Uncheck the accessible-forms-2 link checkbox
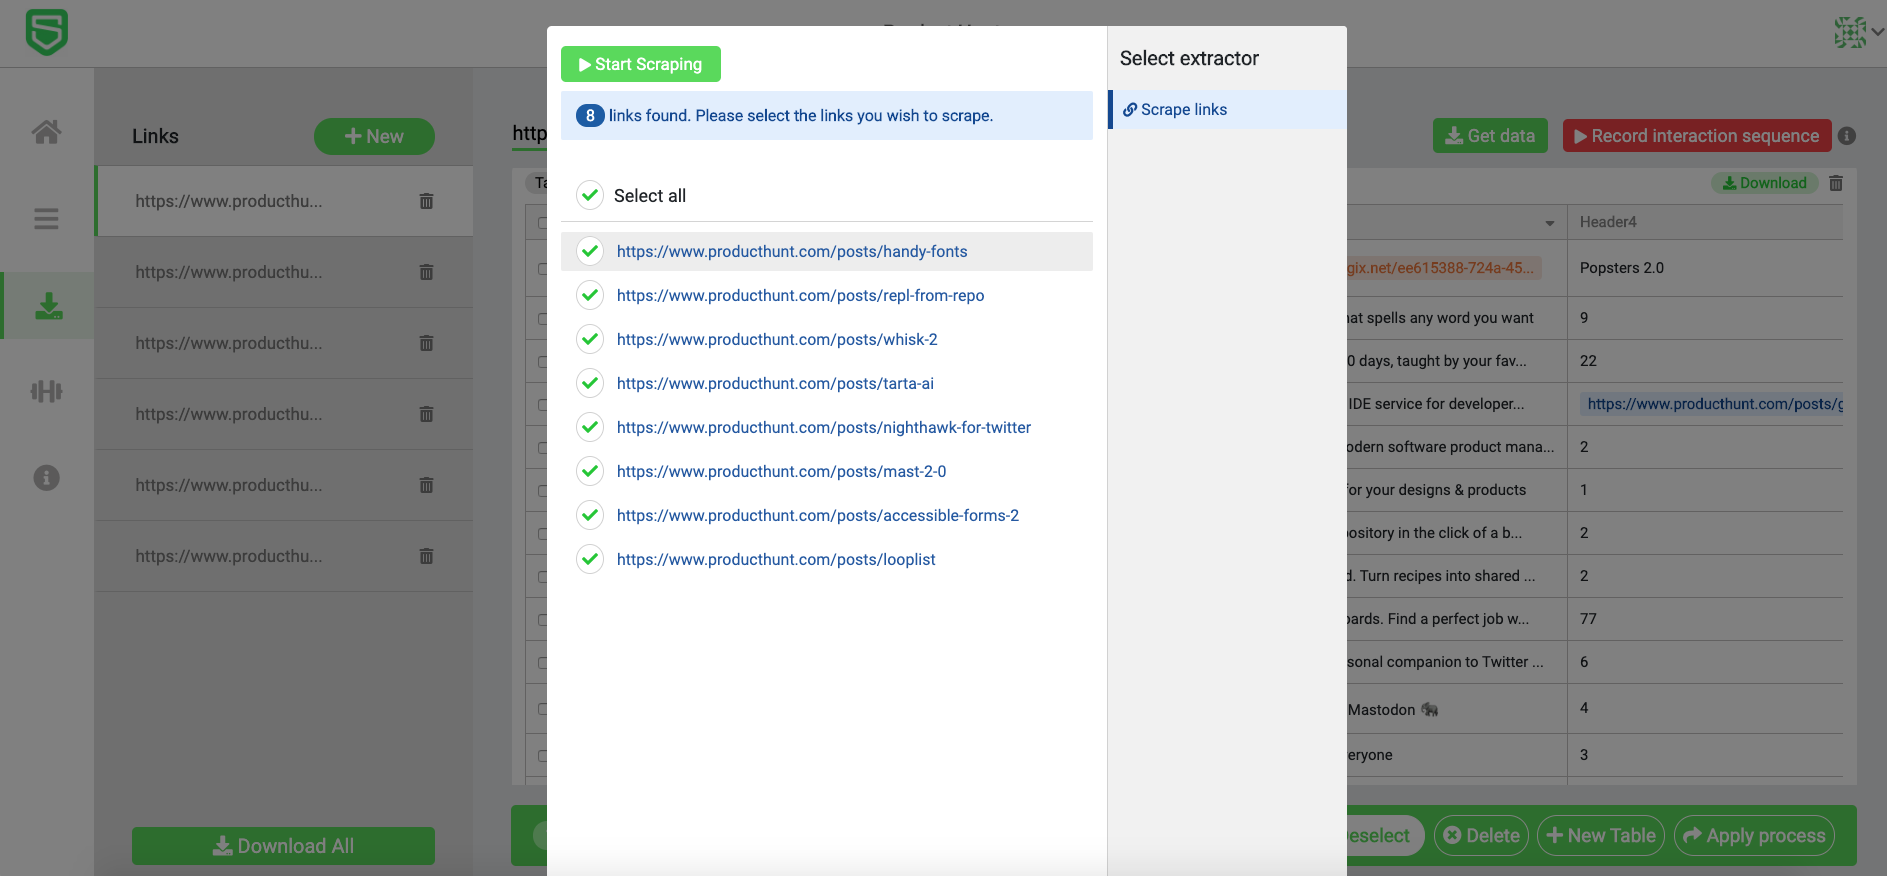Screen dimensions: 1887x876 pos(590,515)
